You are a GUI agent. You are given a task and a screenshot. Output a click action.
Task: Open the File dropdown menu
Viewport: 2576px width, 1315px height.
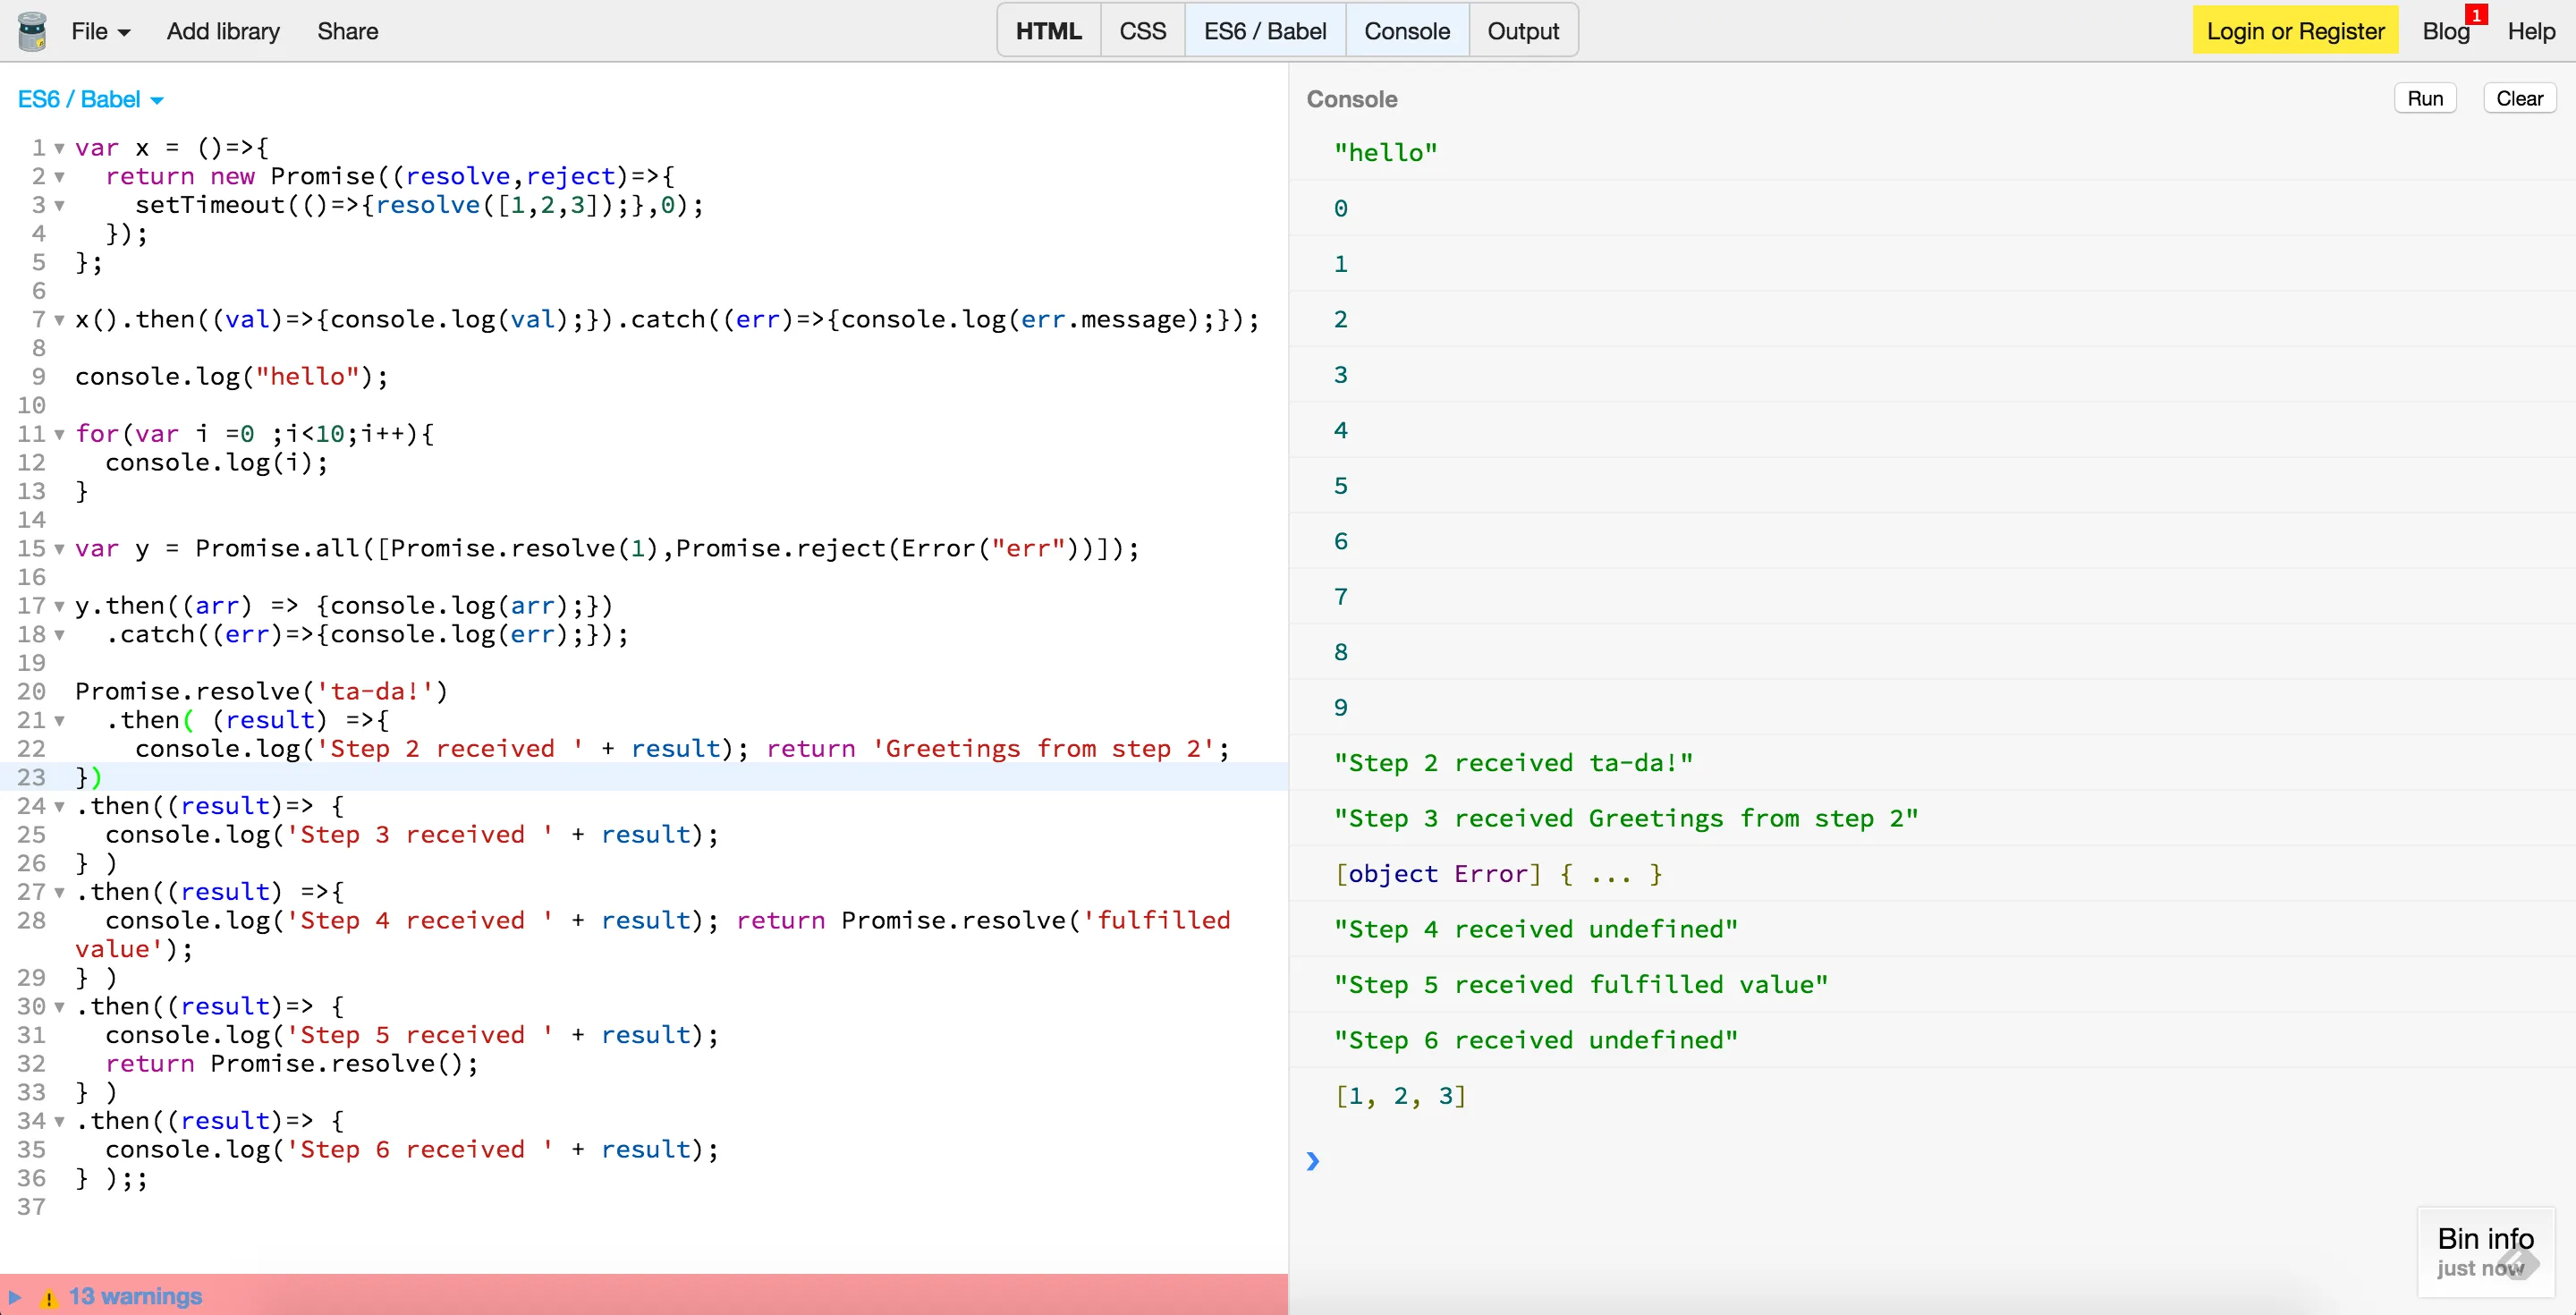click(x=100, y=31)
